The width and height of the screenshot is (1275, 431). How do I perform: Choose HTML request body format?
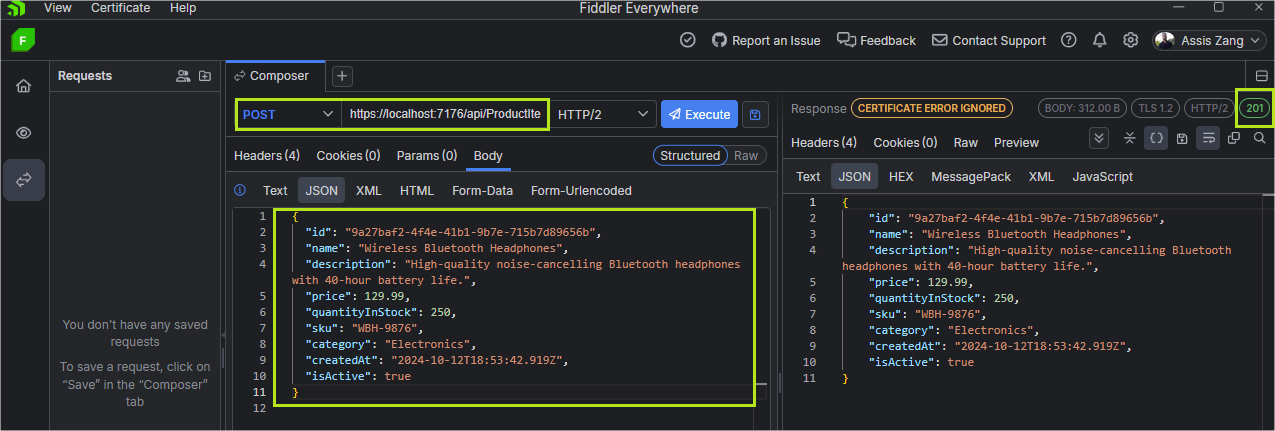point(417,190)
